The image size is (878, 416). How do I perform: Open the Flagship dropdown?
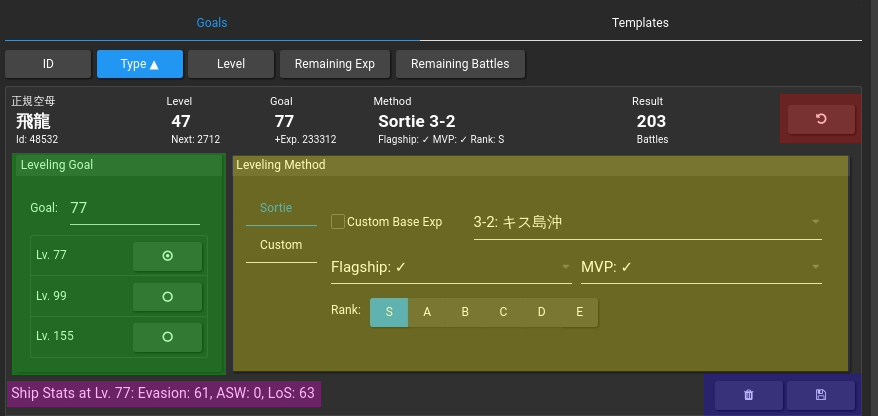tap(451, 268)
